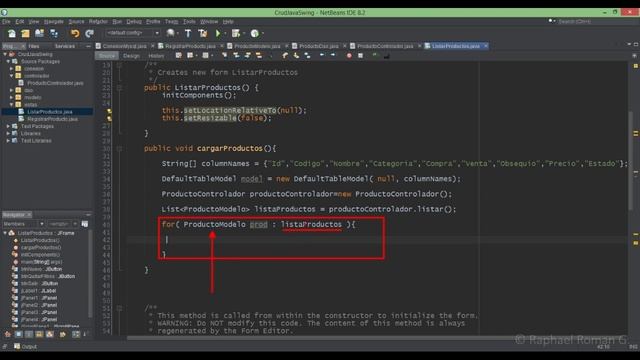Switch to the ProductoControlador.java editor tab
The height and width of the screenshot is (360, 640).
pyautogui.click(x=385, y=46)
